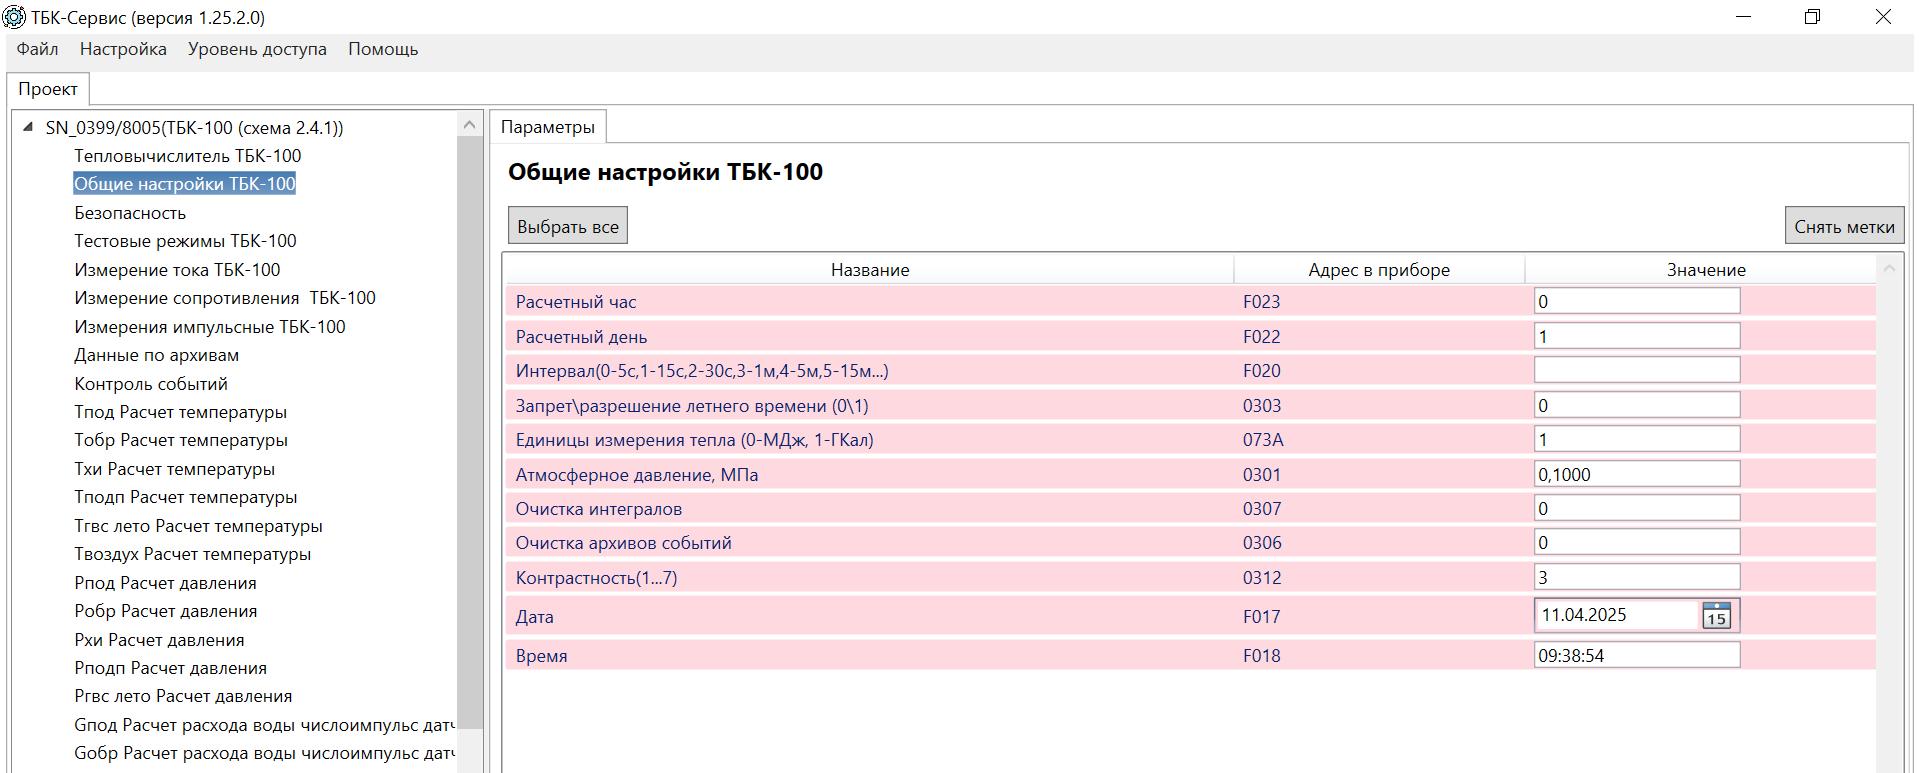The image size is (1919, 773).
Task: Select Контроль событий tree item
Action: click(151, 384)
